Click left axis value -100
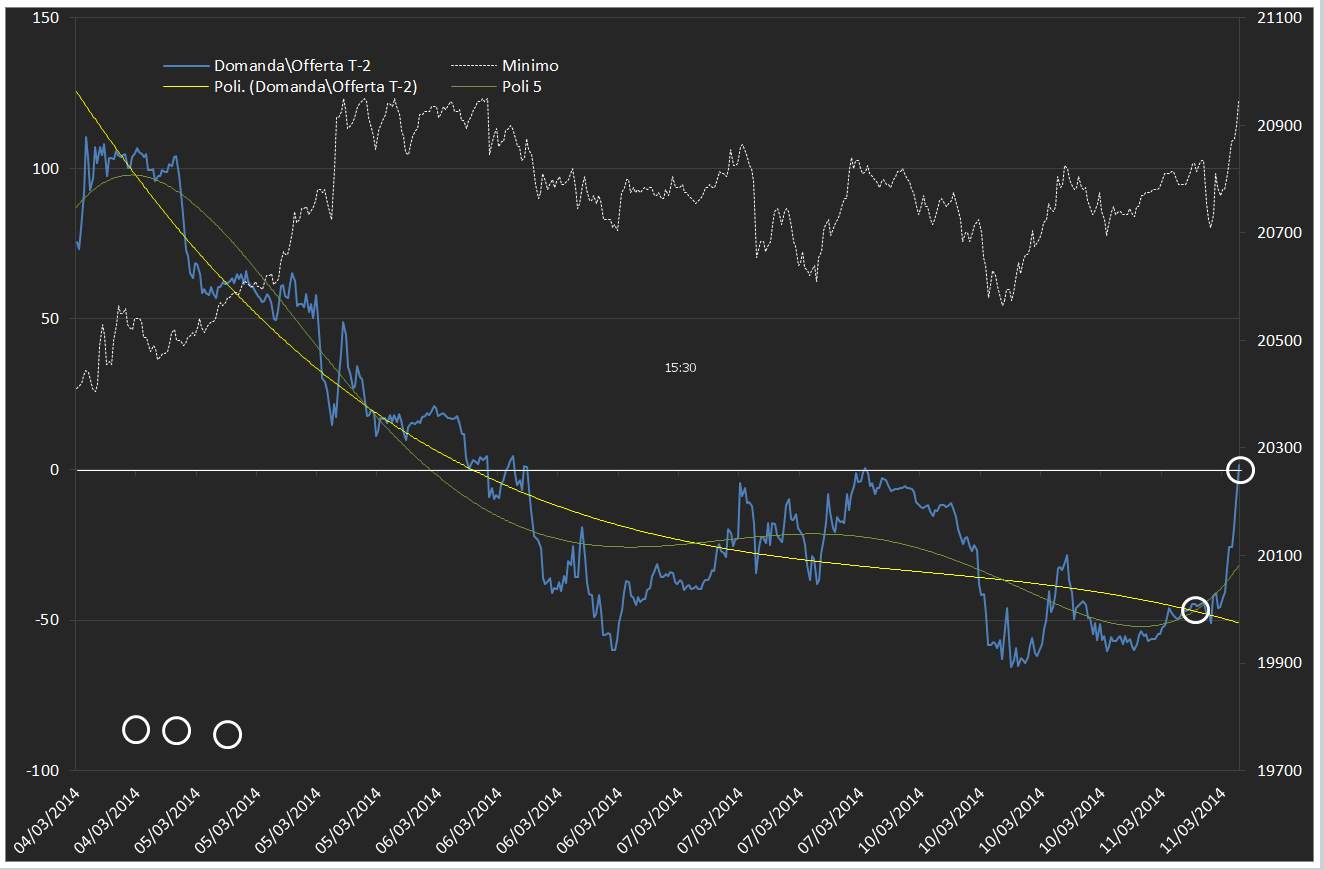1324x870 pixels. tap(43, 770)
